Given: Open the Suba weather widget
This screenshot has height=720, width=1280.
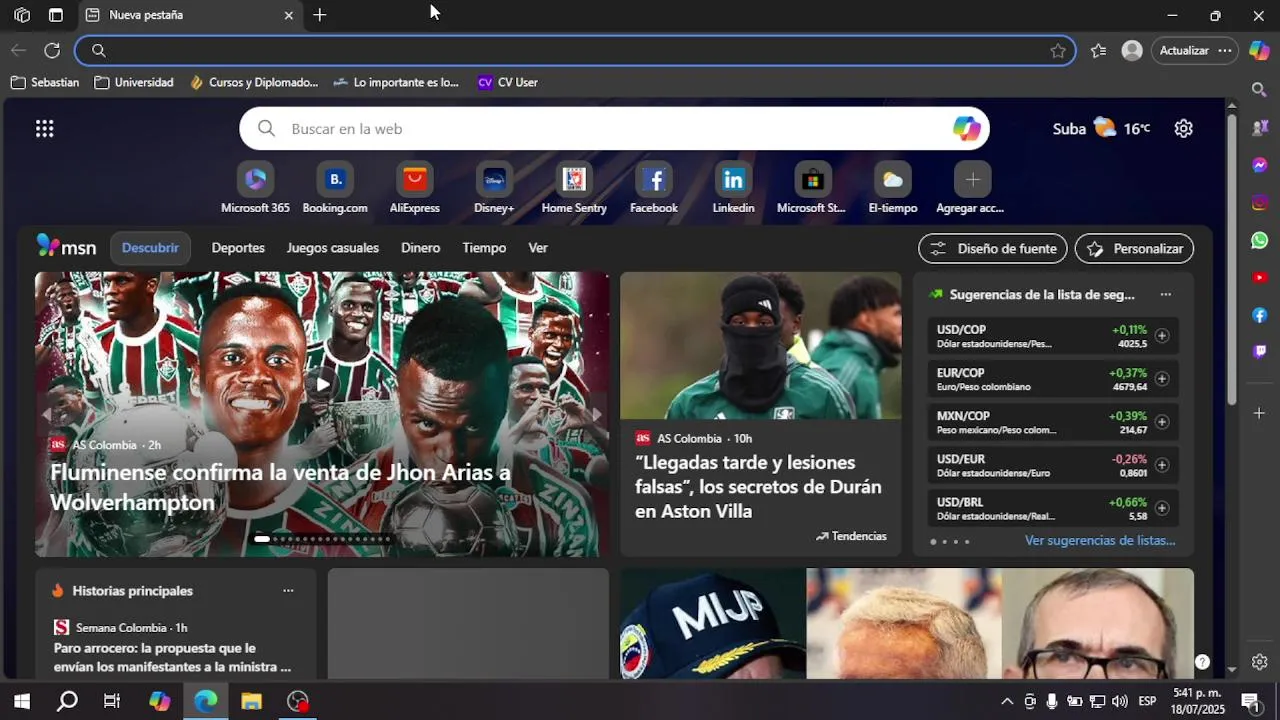Looking at the screenshot, I should [x=1101, y=128].
